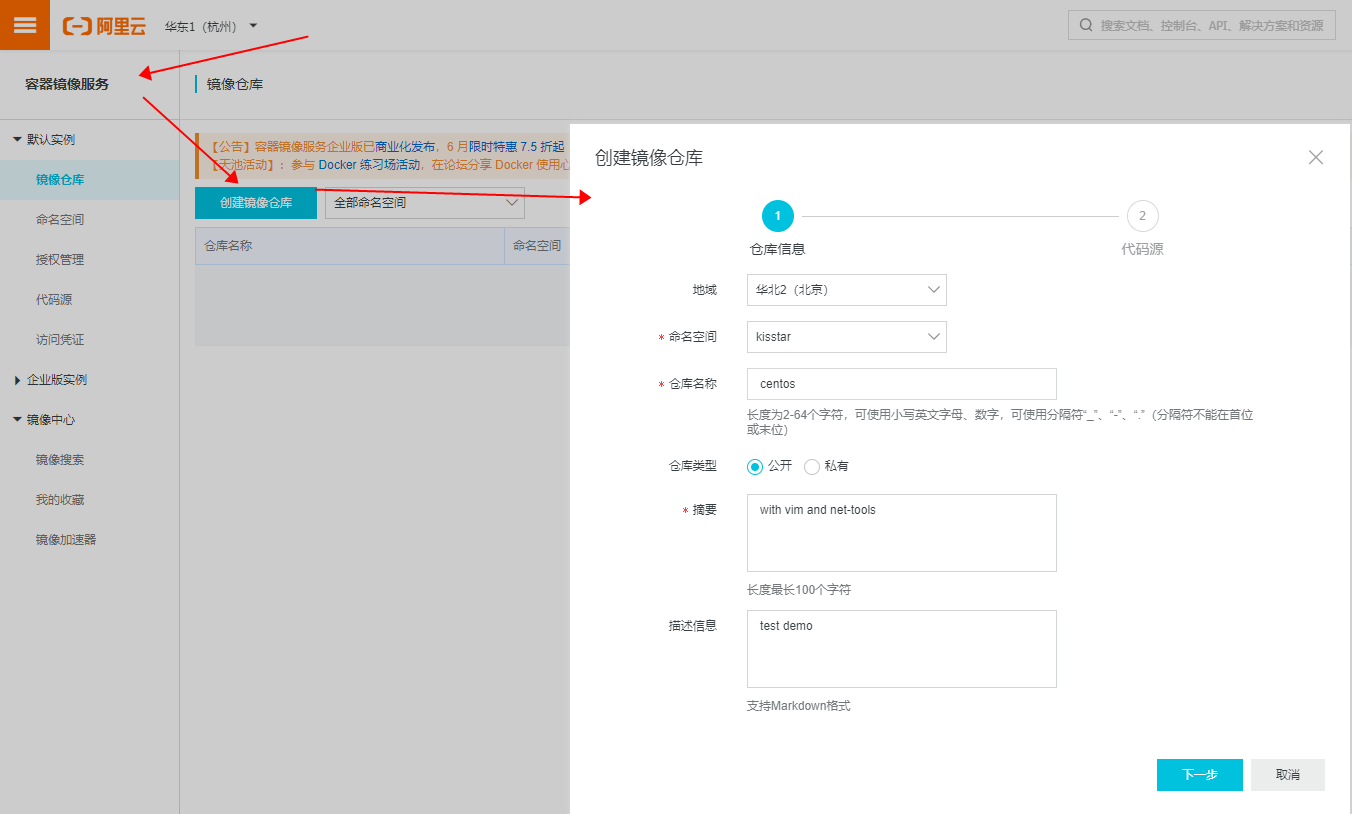The height and width of the screenshot is (814, 1352).
Task: Open the hamburger main menu
Action: click(25, 25)
